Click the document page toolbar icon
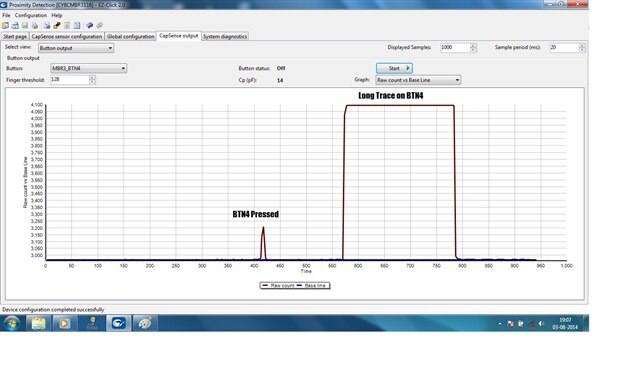The height and width of the screenshot is (365, 619). tap(77, 26)
